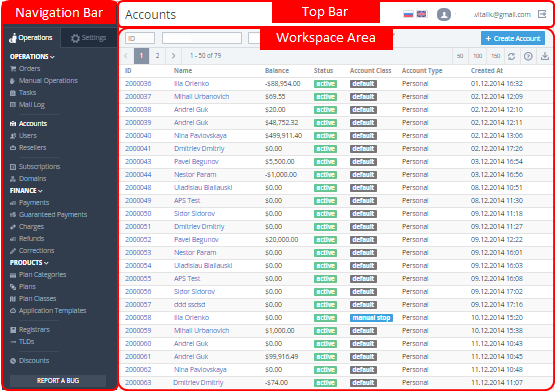
Task: Click the ID filter input field
Action: pos(140,38)
